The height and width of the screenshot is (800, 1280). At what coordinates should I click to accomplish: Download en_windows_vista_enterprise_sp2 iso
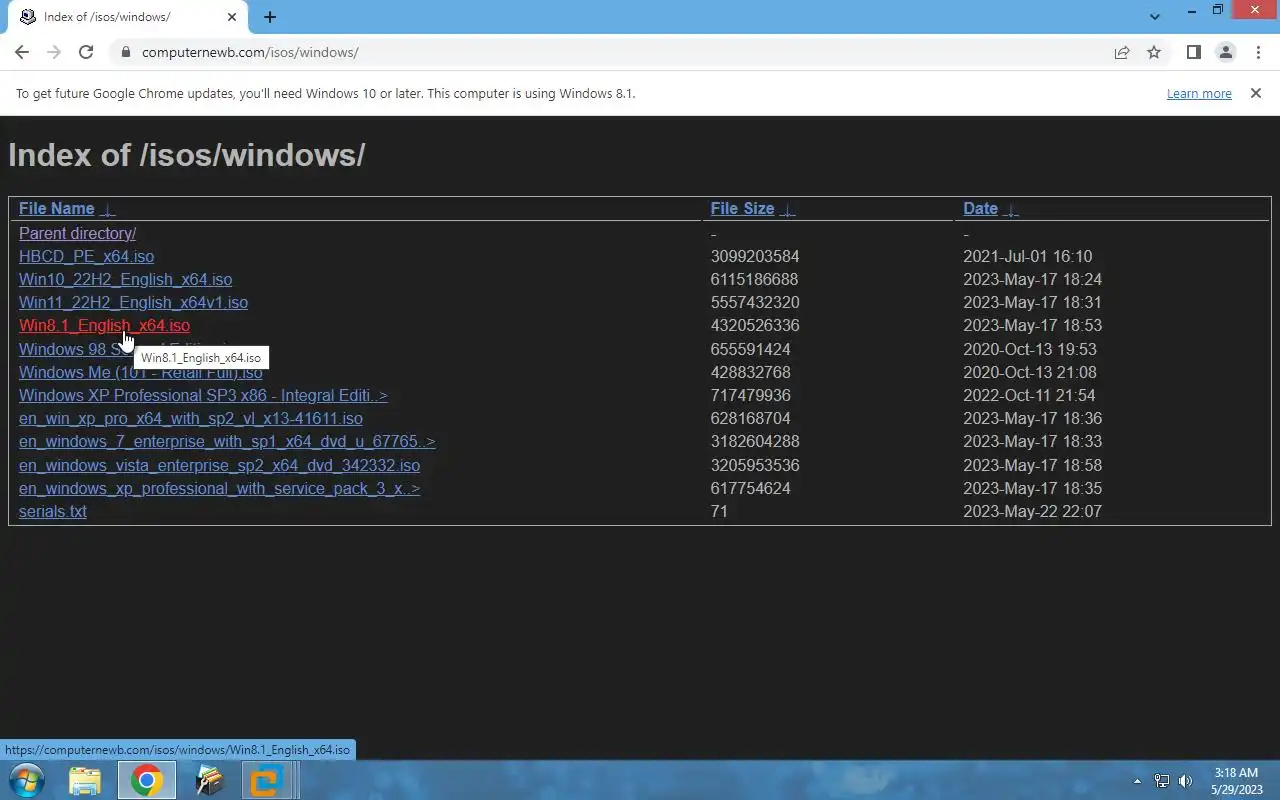(219, 465)
